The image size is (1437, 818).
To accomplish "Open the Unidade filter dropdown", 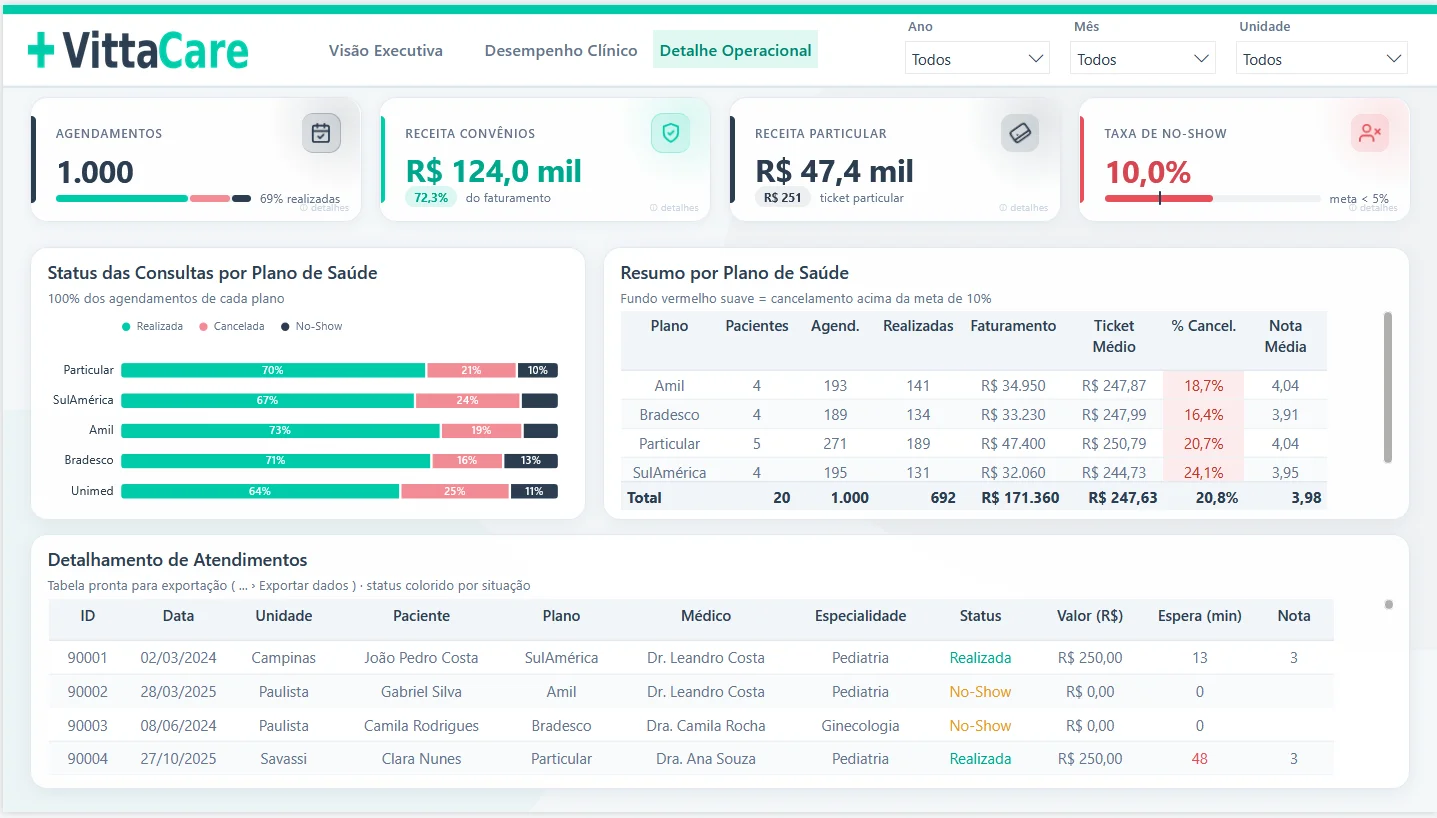I will 1321,59.
